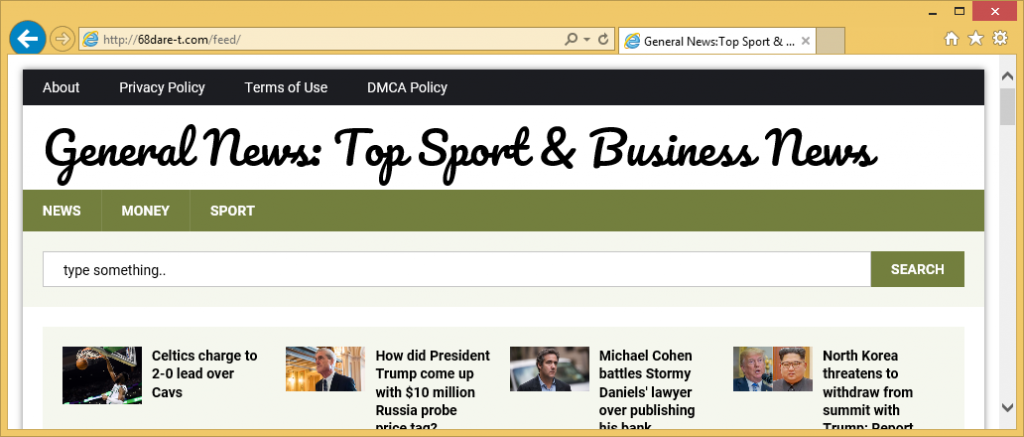Close the General News tab

coord(806,41)
